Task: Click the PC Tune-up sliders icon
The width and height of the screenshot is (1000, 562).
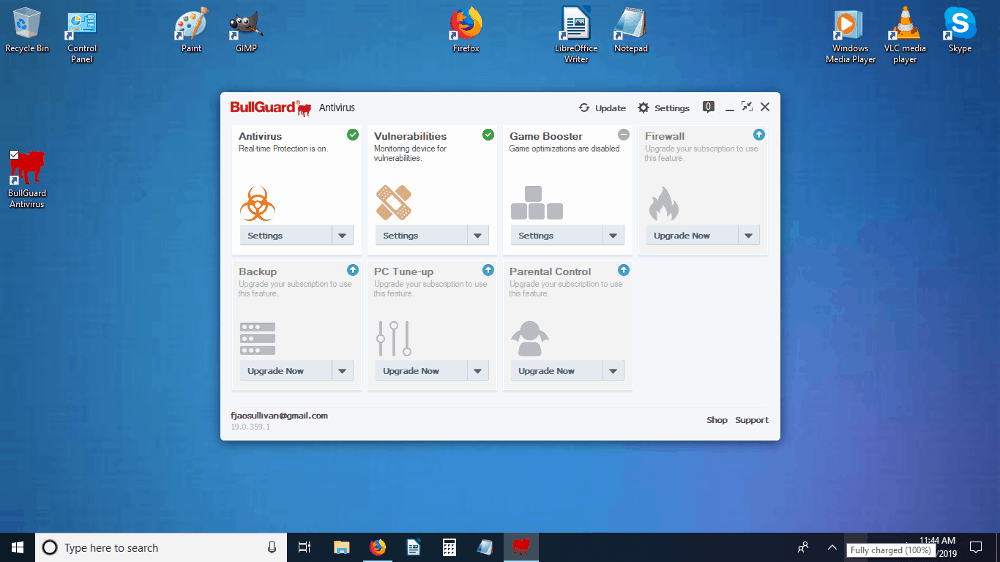Action: click(x=393, y=338)
